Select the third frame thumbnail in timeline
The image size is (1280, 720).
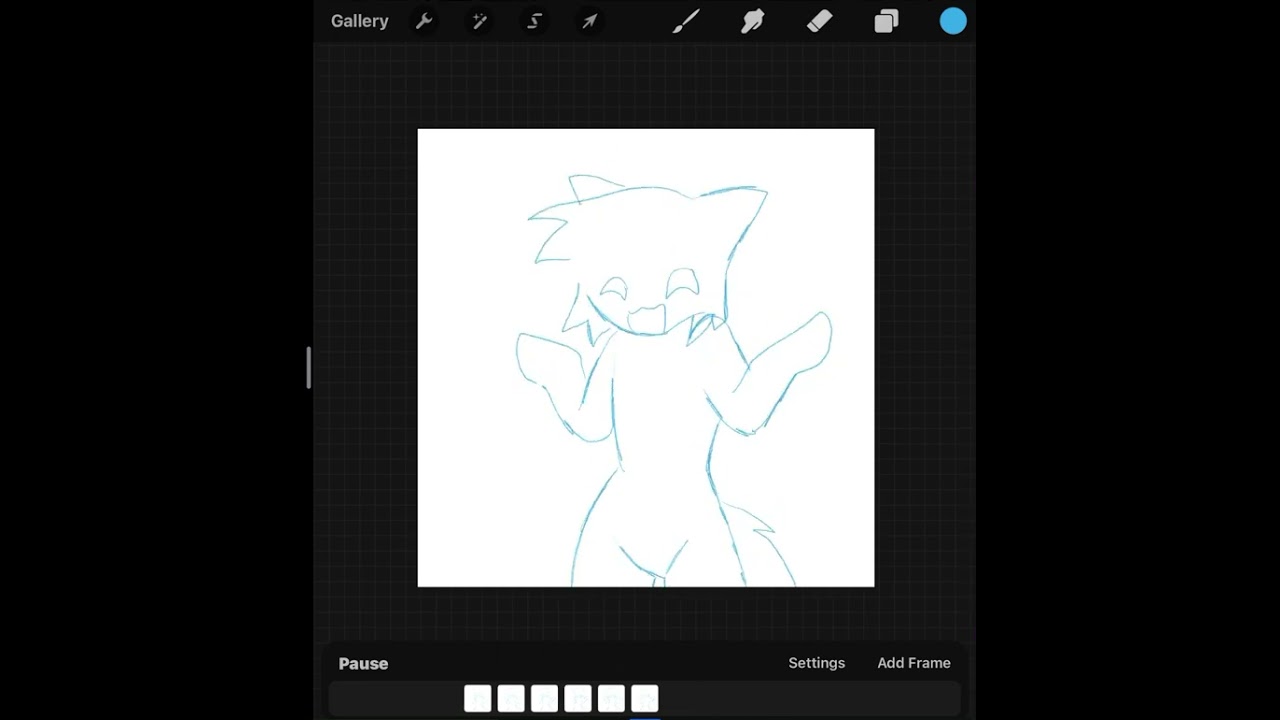[544, 698]
